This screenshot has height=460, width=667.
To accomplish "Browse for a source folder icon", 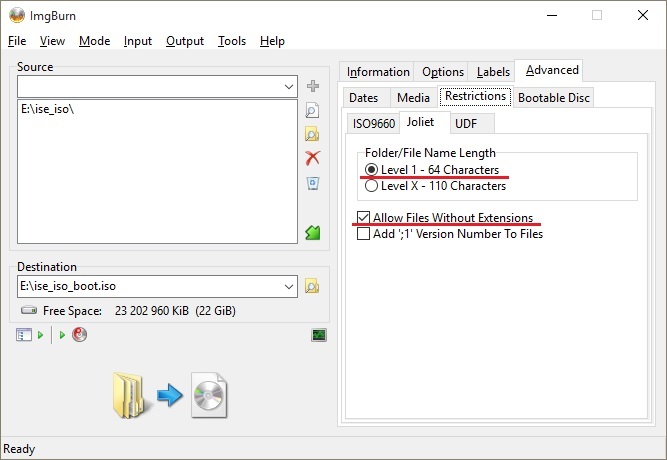I will (312, 134).
